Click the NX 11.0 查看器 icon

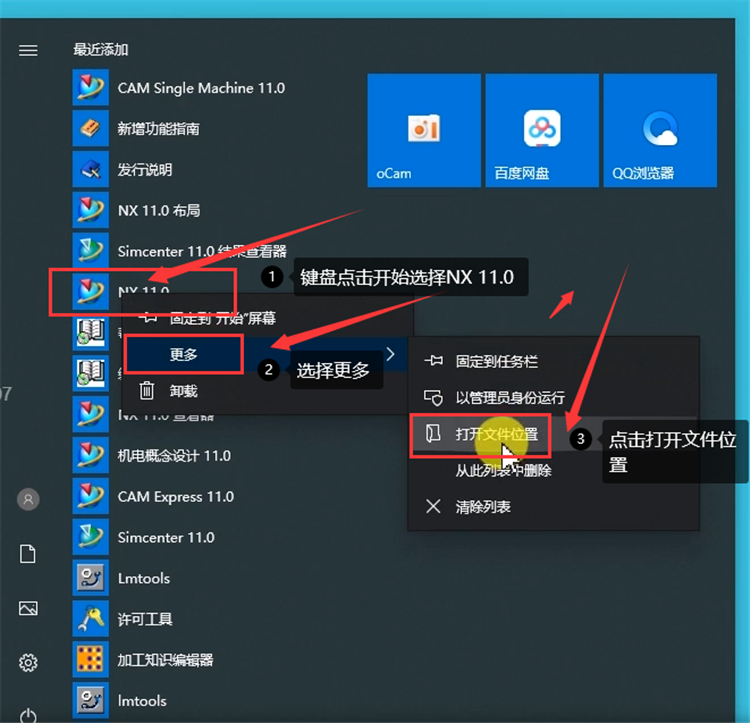pyautogui.click(x=90, y=414)
